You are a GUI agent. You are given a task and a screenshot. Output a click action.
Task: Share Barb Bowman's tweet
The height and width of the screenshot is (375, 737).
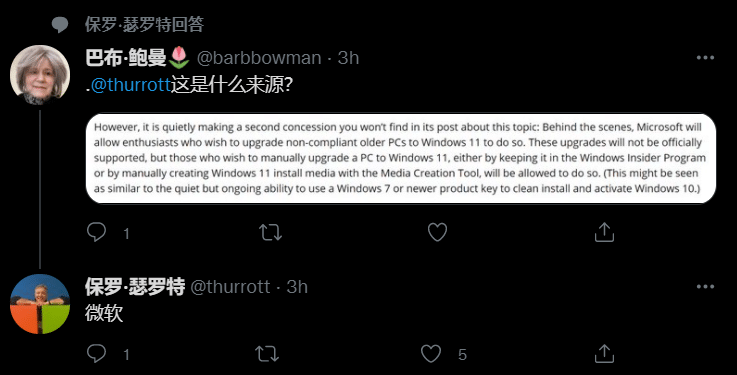pos(604,232)
